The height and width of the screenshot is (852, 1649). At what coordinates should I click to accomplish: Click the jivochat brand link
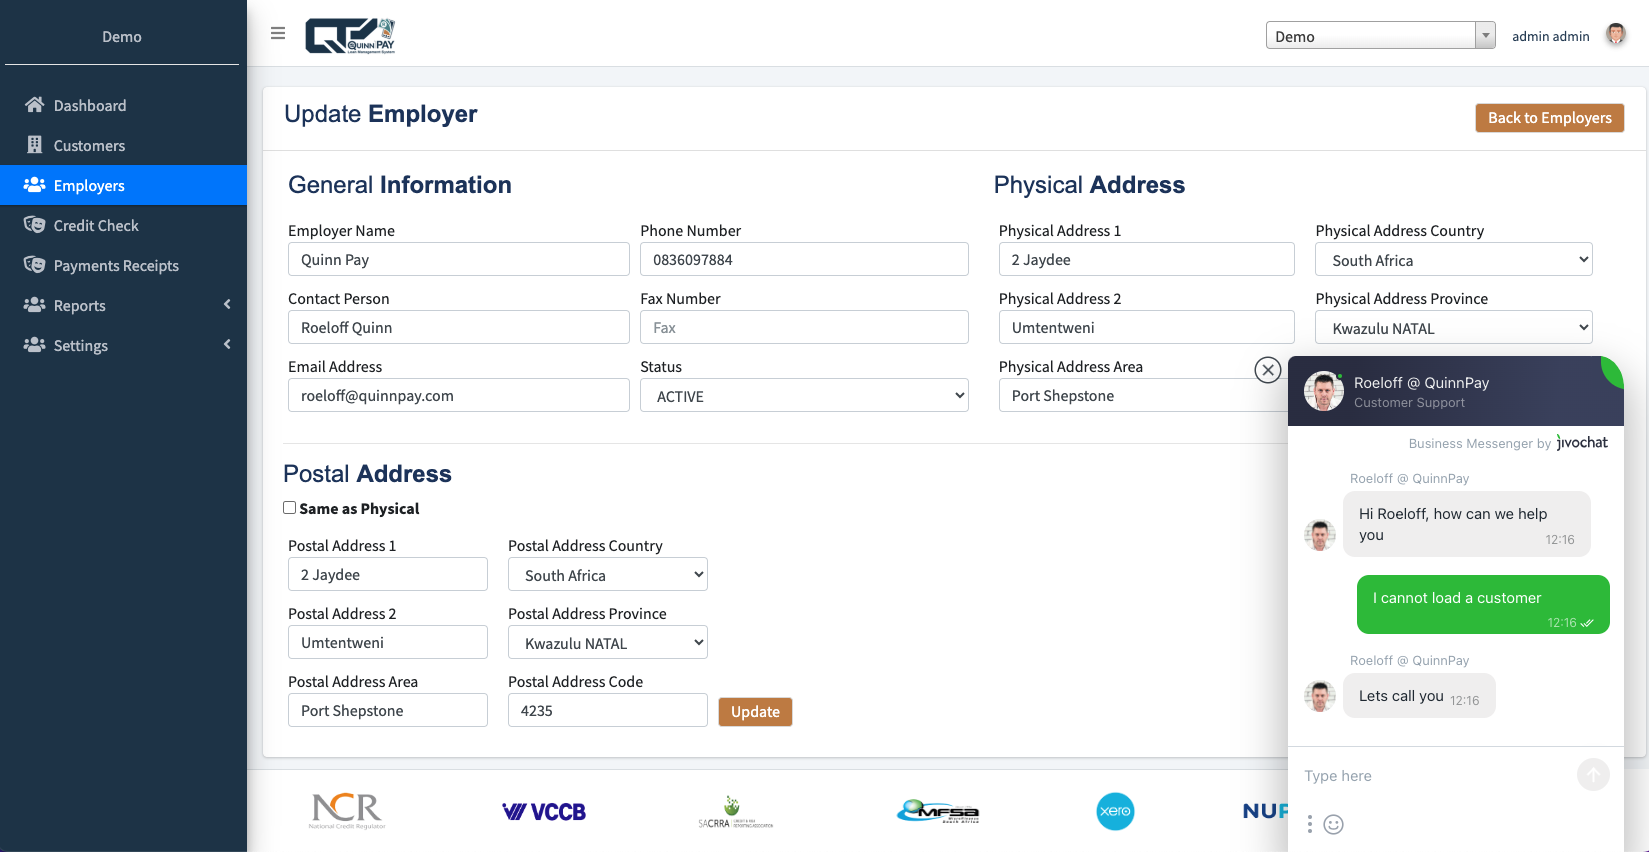[x=1582, y=442]
